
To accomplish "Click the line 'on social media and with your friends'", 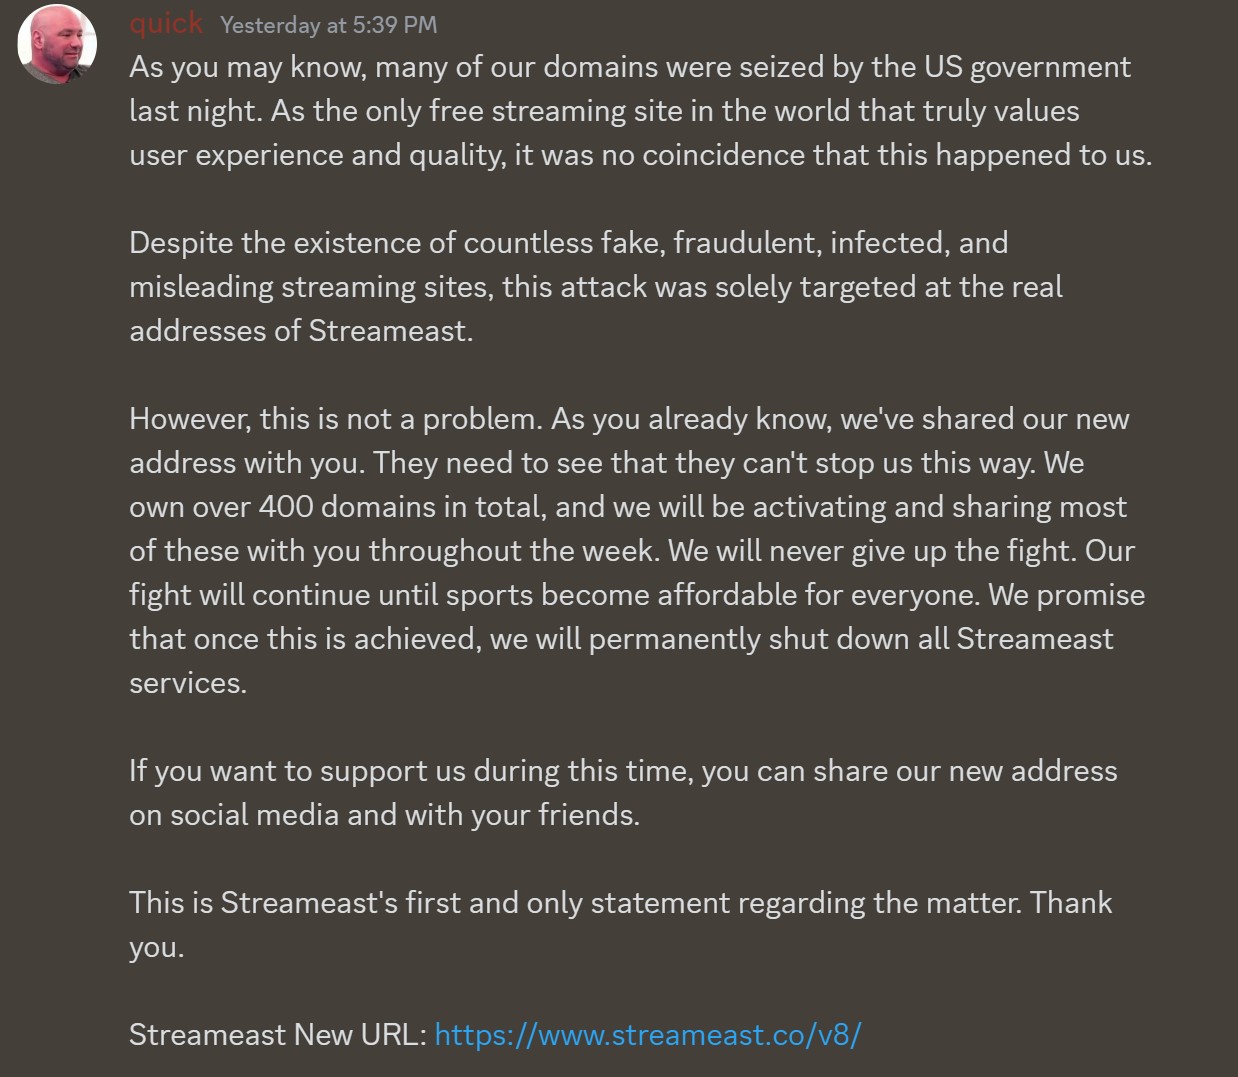I will point(384,815).
